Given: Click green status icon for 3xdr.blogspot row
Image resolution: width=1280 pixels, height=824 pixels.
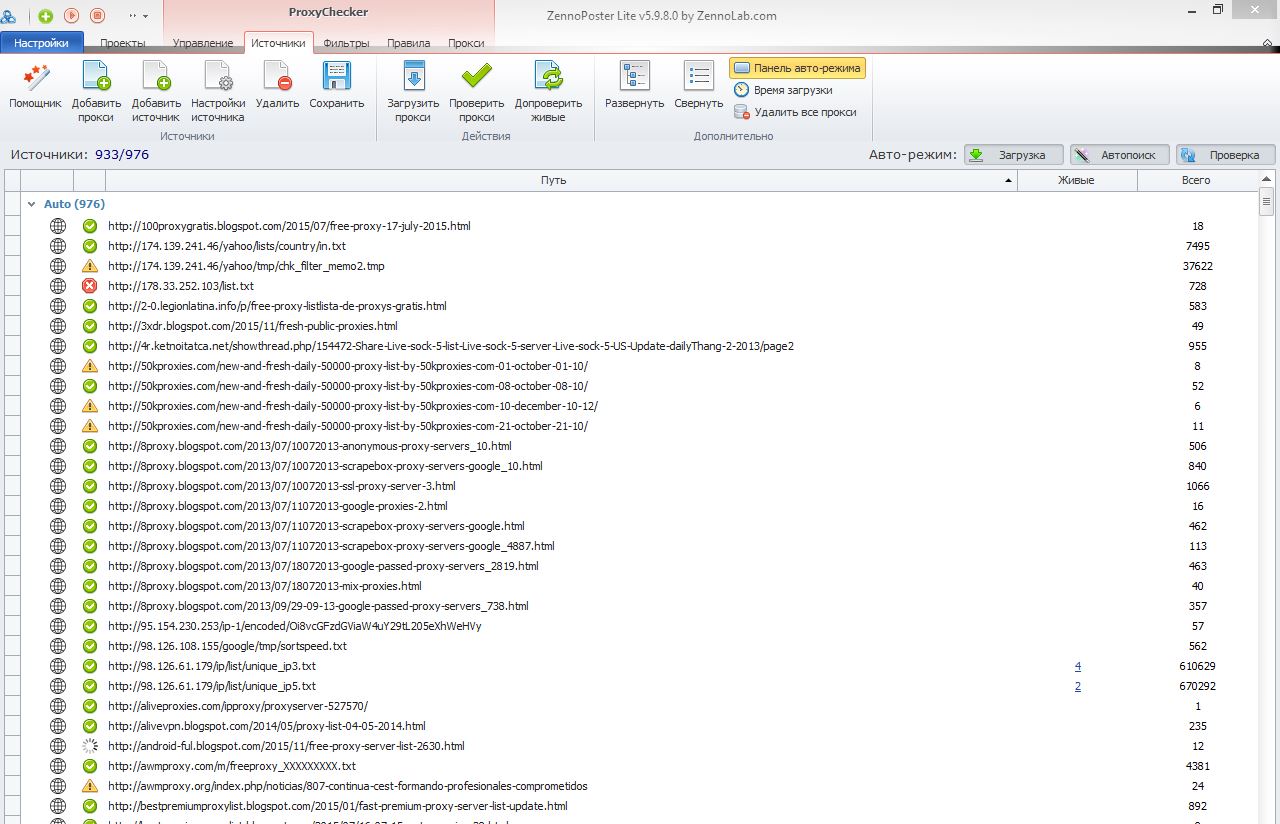Looking at the screenshot, I should click(x=90, y=326).
